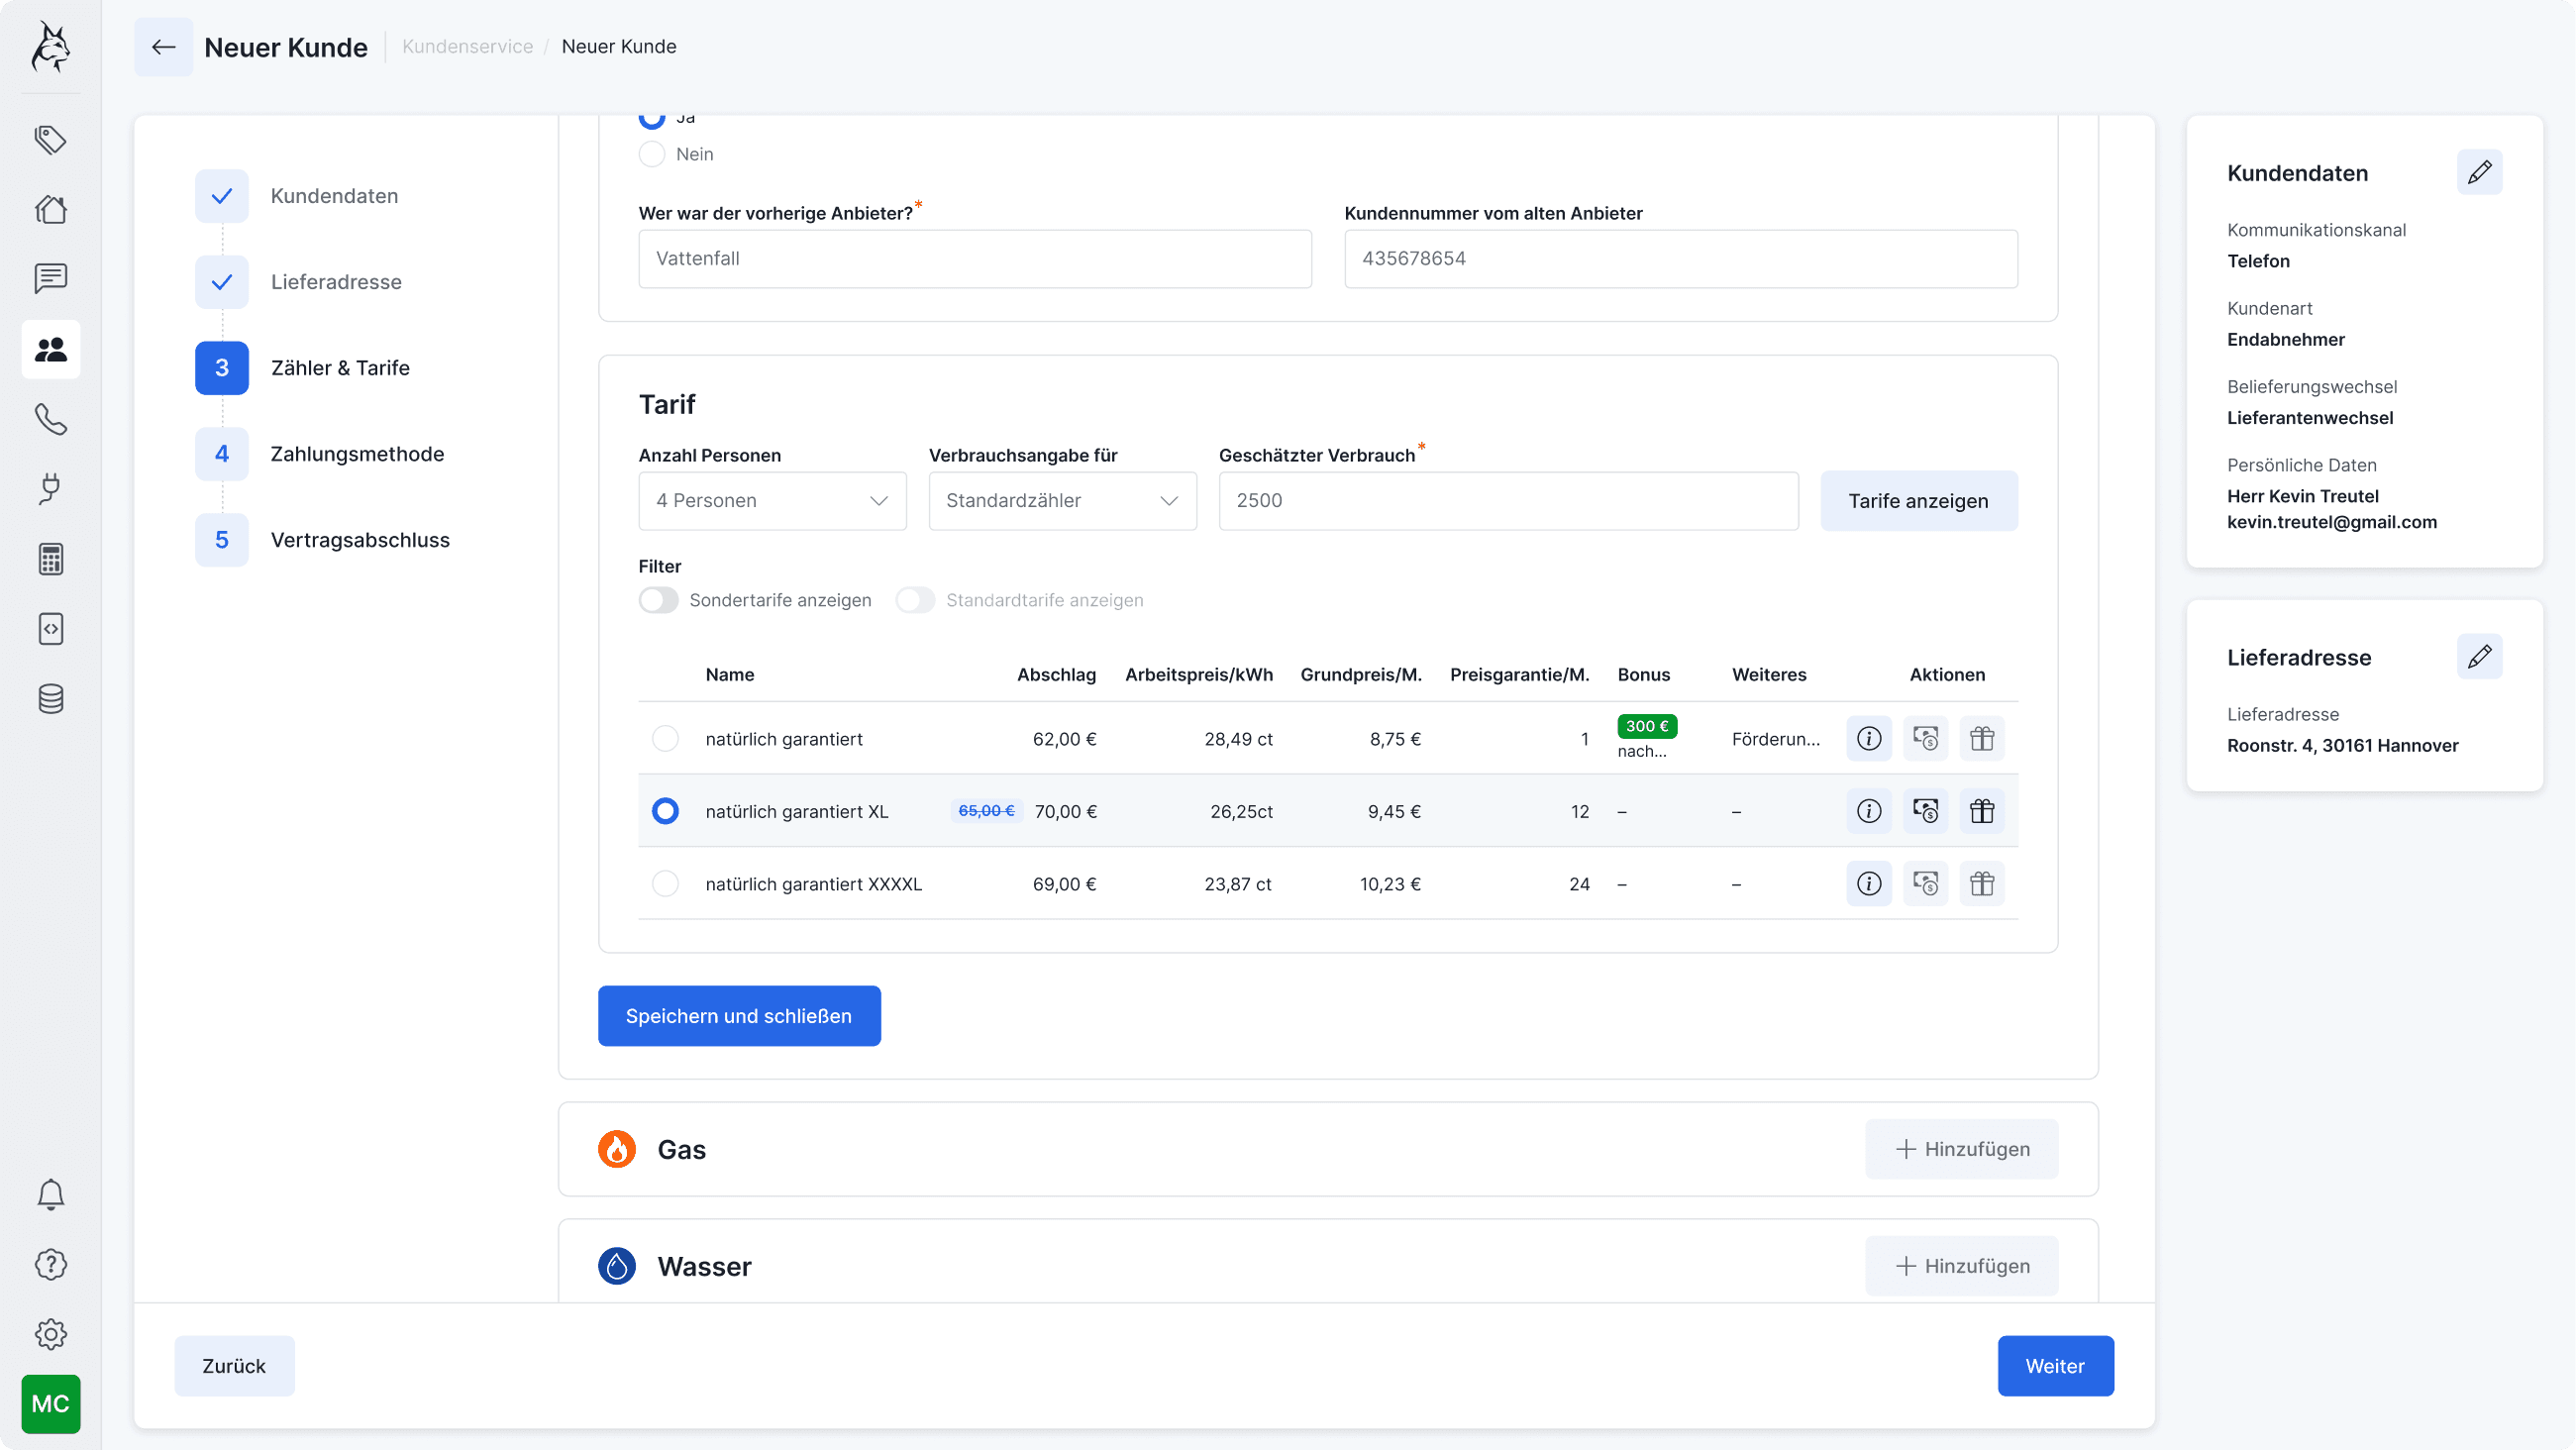Image resolution: width=2576 pixels, height=1450 pixels.
Task: Click gift icon for natürlich garantiert XXXXL
Action: (1981, 884)
